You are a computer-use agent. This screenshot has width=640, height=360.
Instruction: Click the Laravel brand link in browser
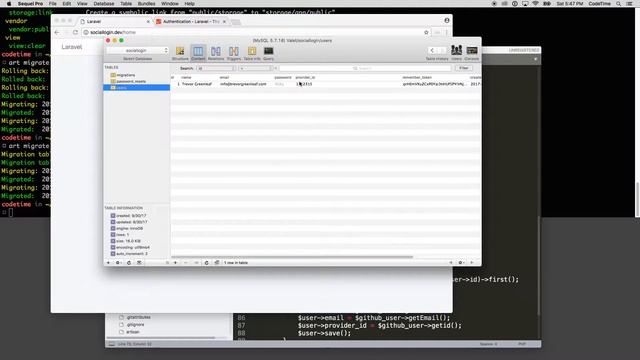click(x=72, y=47)
